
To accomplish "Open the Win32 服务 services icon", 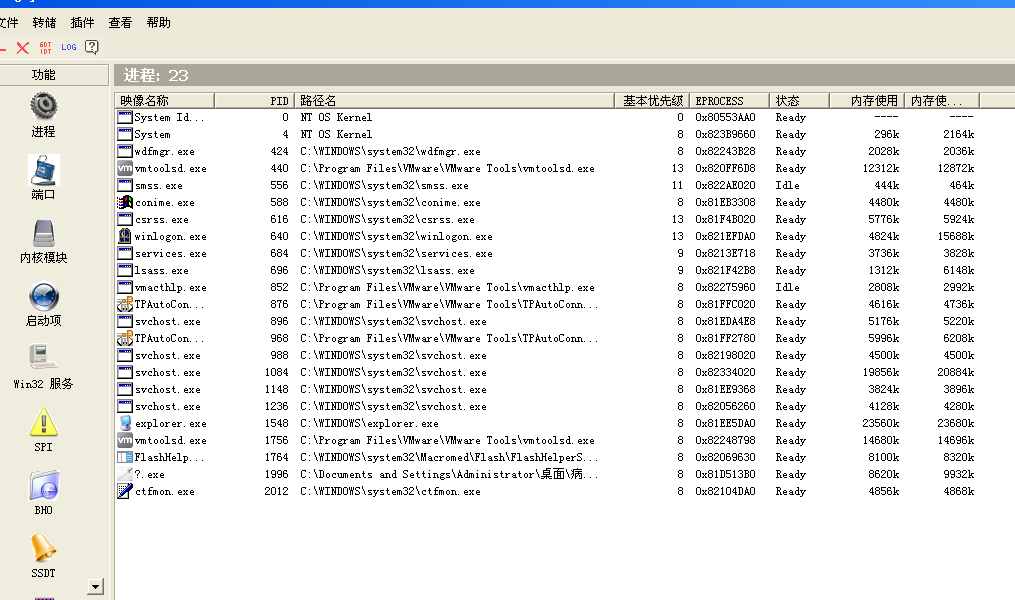I will [x=43, y=359].
